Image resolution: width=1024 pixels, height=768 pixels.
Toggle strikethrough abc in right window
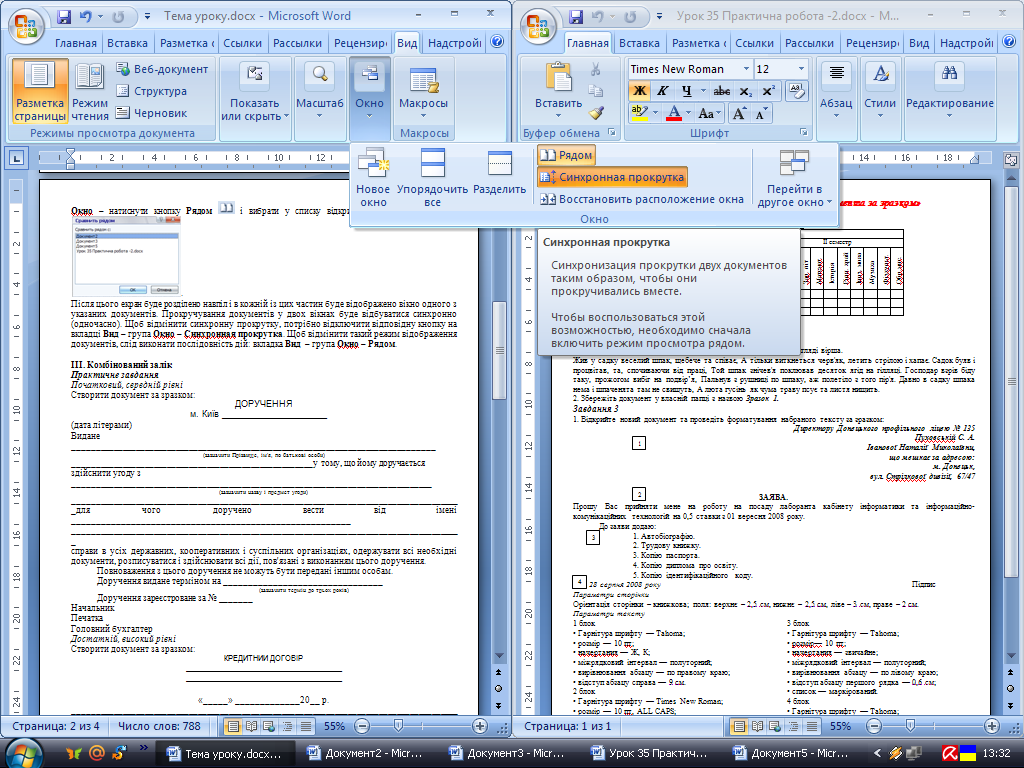coord(722,91)
